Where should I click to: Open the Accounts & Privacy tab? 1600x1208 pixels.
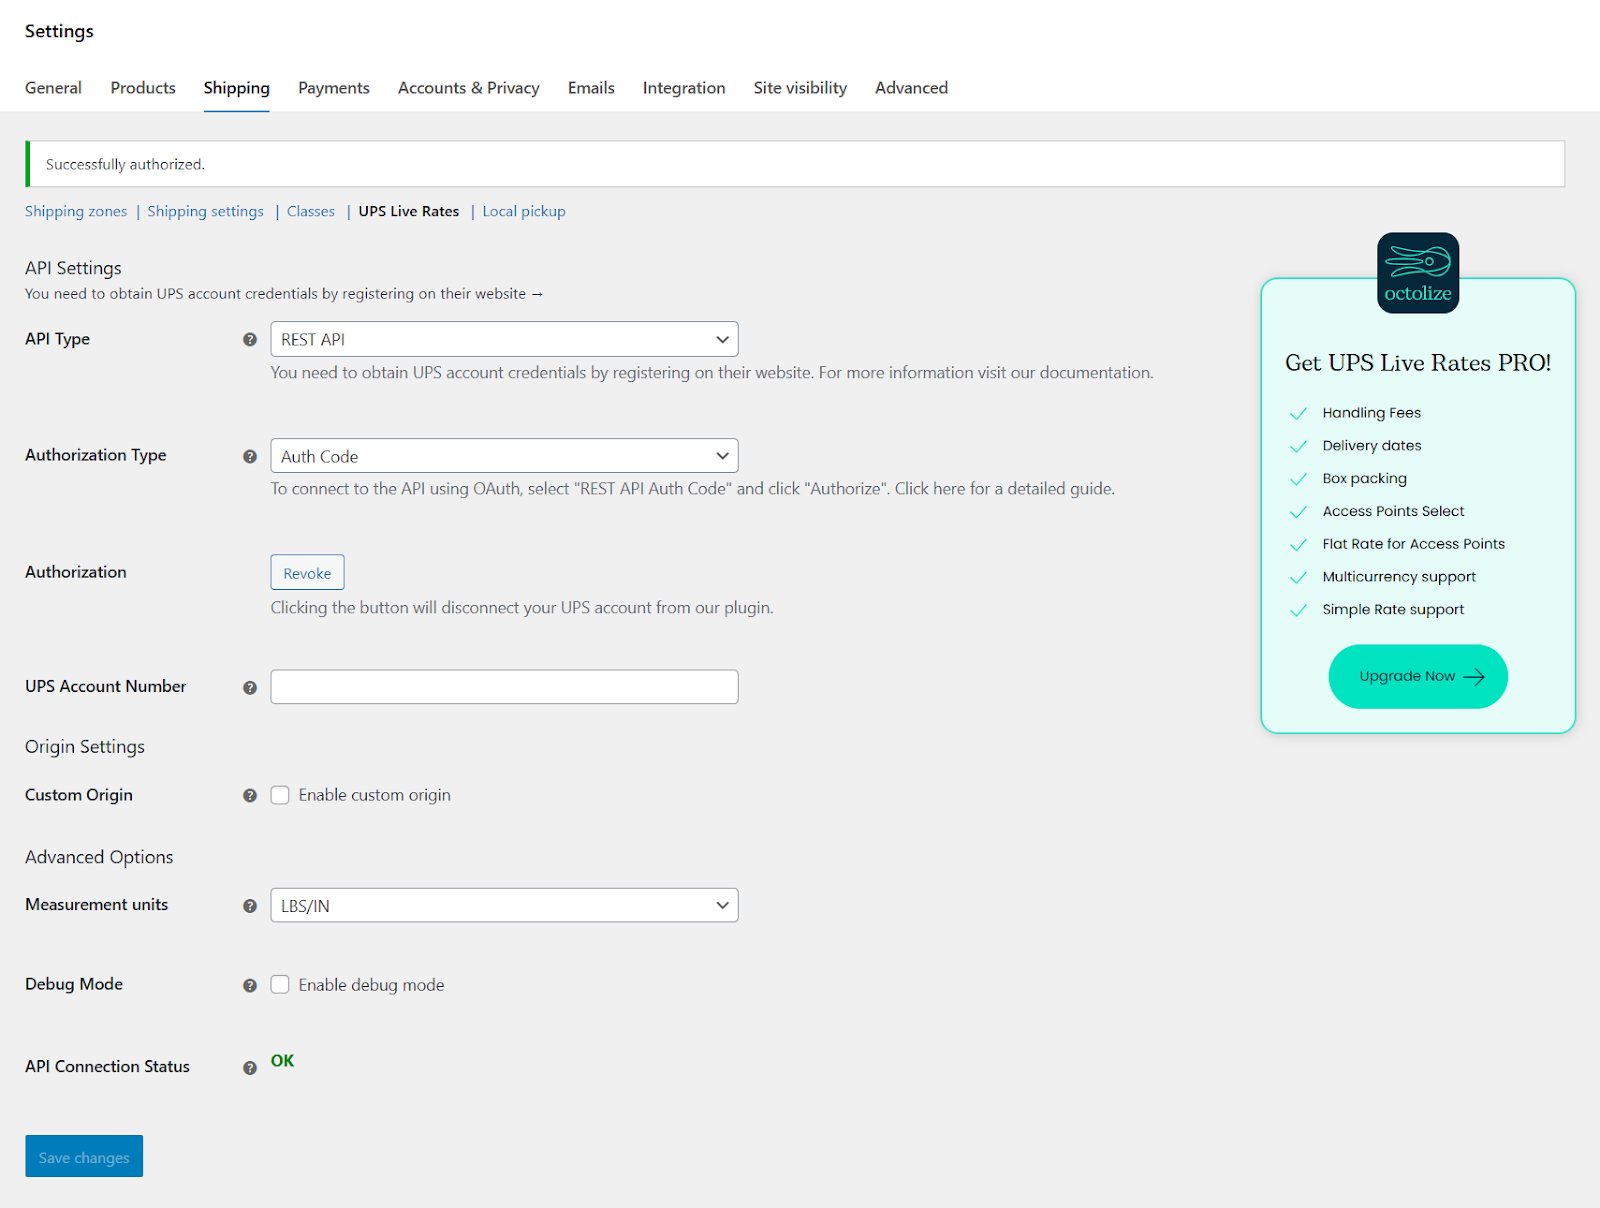pos(469,88)
